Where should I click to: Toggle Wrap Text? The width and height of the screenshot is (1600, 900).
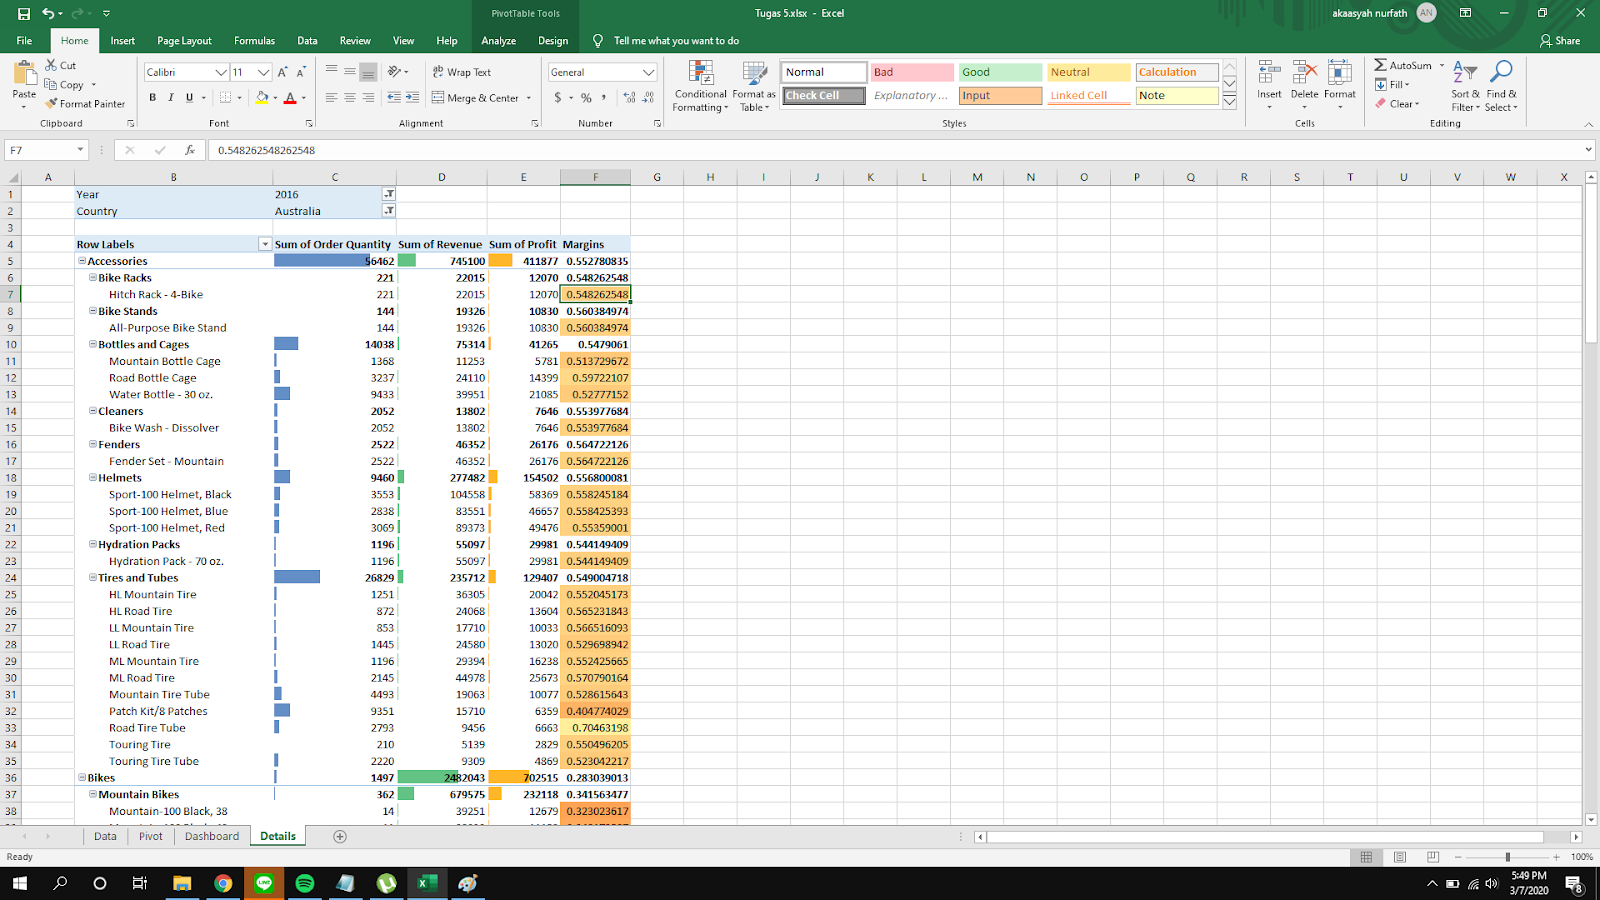[462, 72]
